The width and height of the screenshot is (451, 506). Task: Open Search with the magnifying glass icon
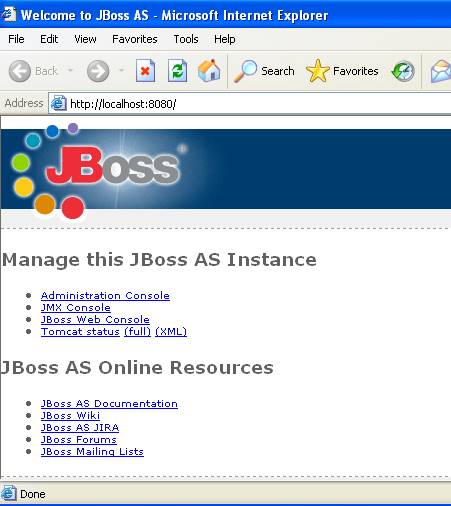(x=264, y=71)
